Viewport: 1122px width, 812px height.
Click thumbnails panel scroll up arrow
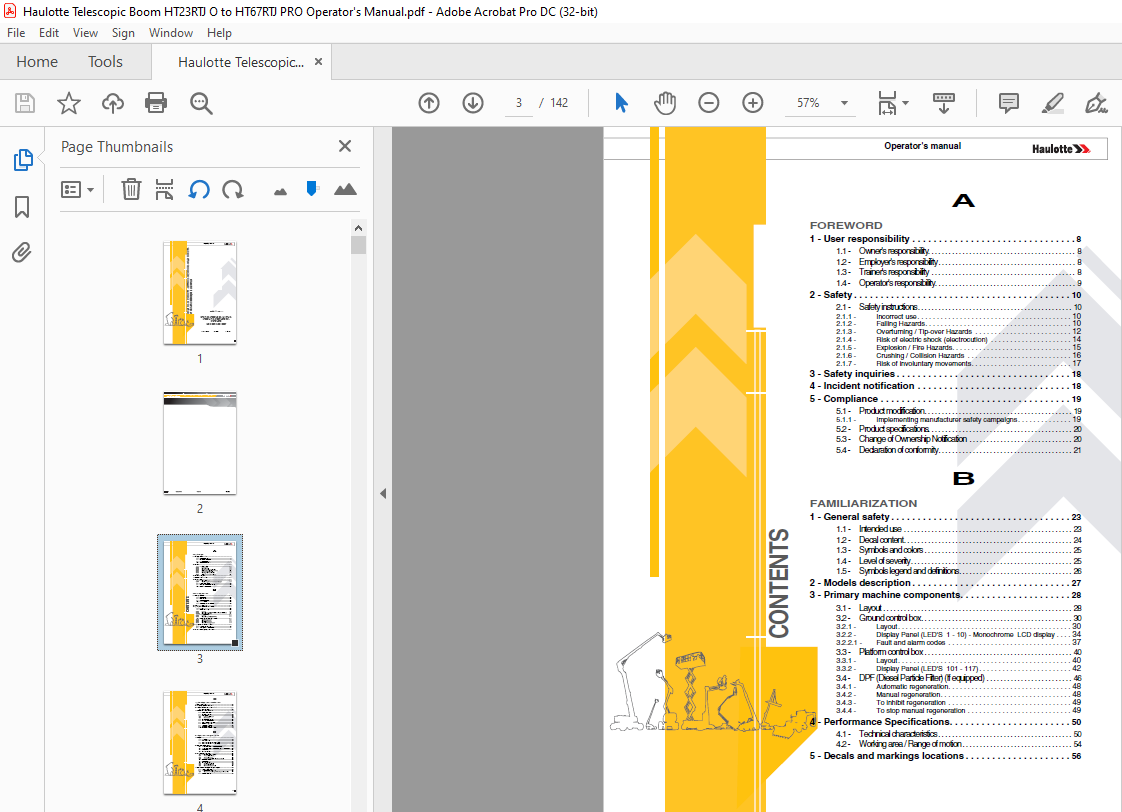(358, 228)
